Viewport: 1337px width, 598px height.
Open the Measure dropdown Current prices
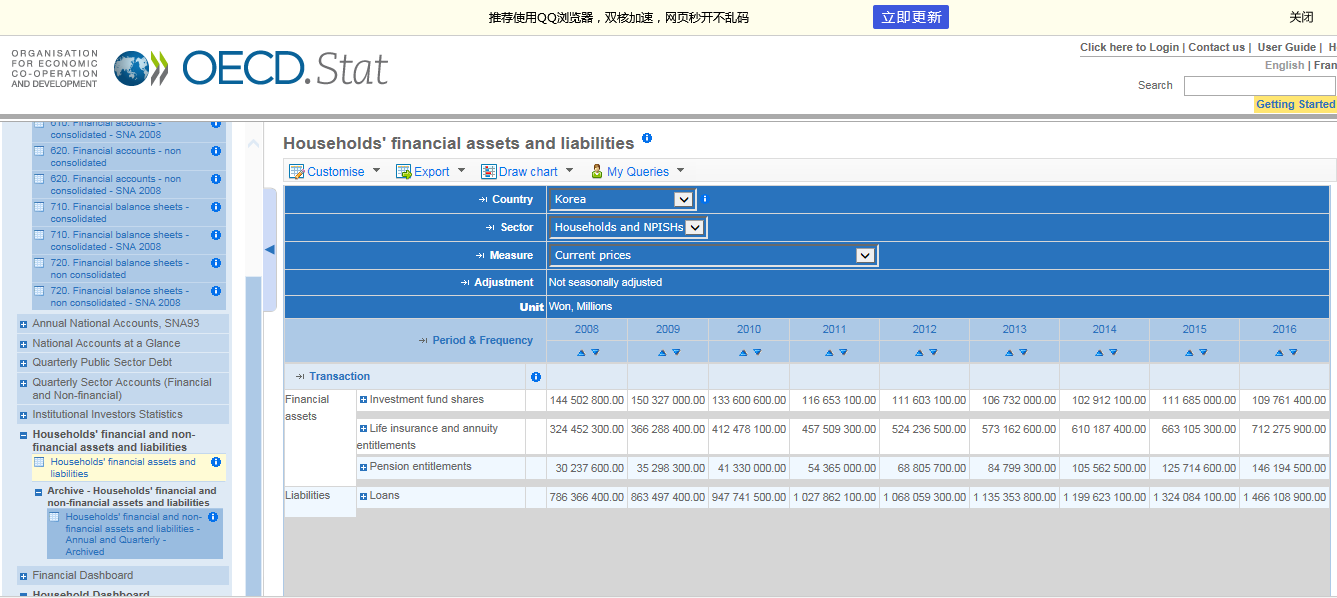coord(714,255)
